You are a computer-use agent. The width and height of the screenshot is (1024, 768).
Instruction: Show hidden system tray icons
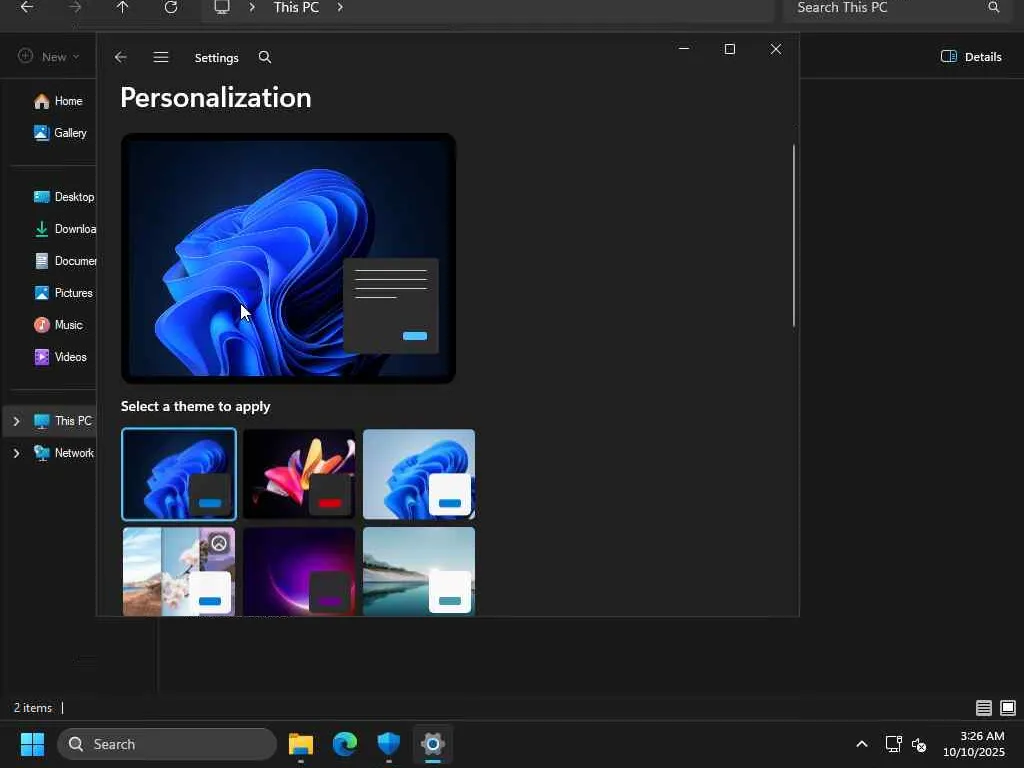point(861,744)
